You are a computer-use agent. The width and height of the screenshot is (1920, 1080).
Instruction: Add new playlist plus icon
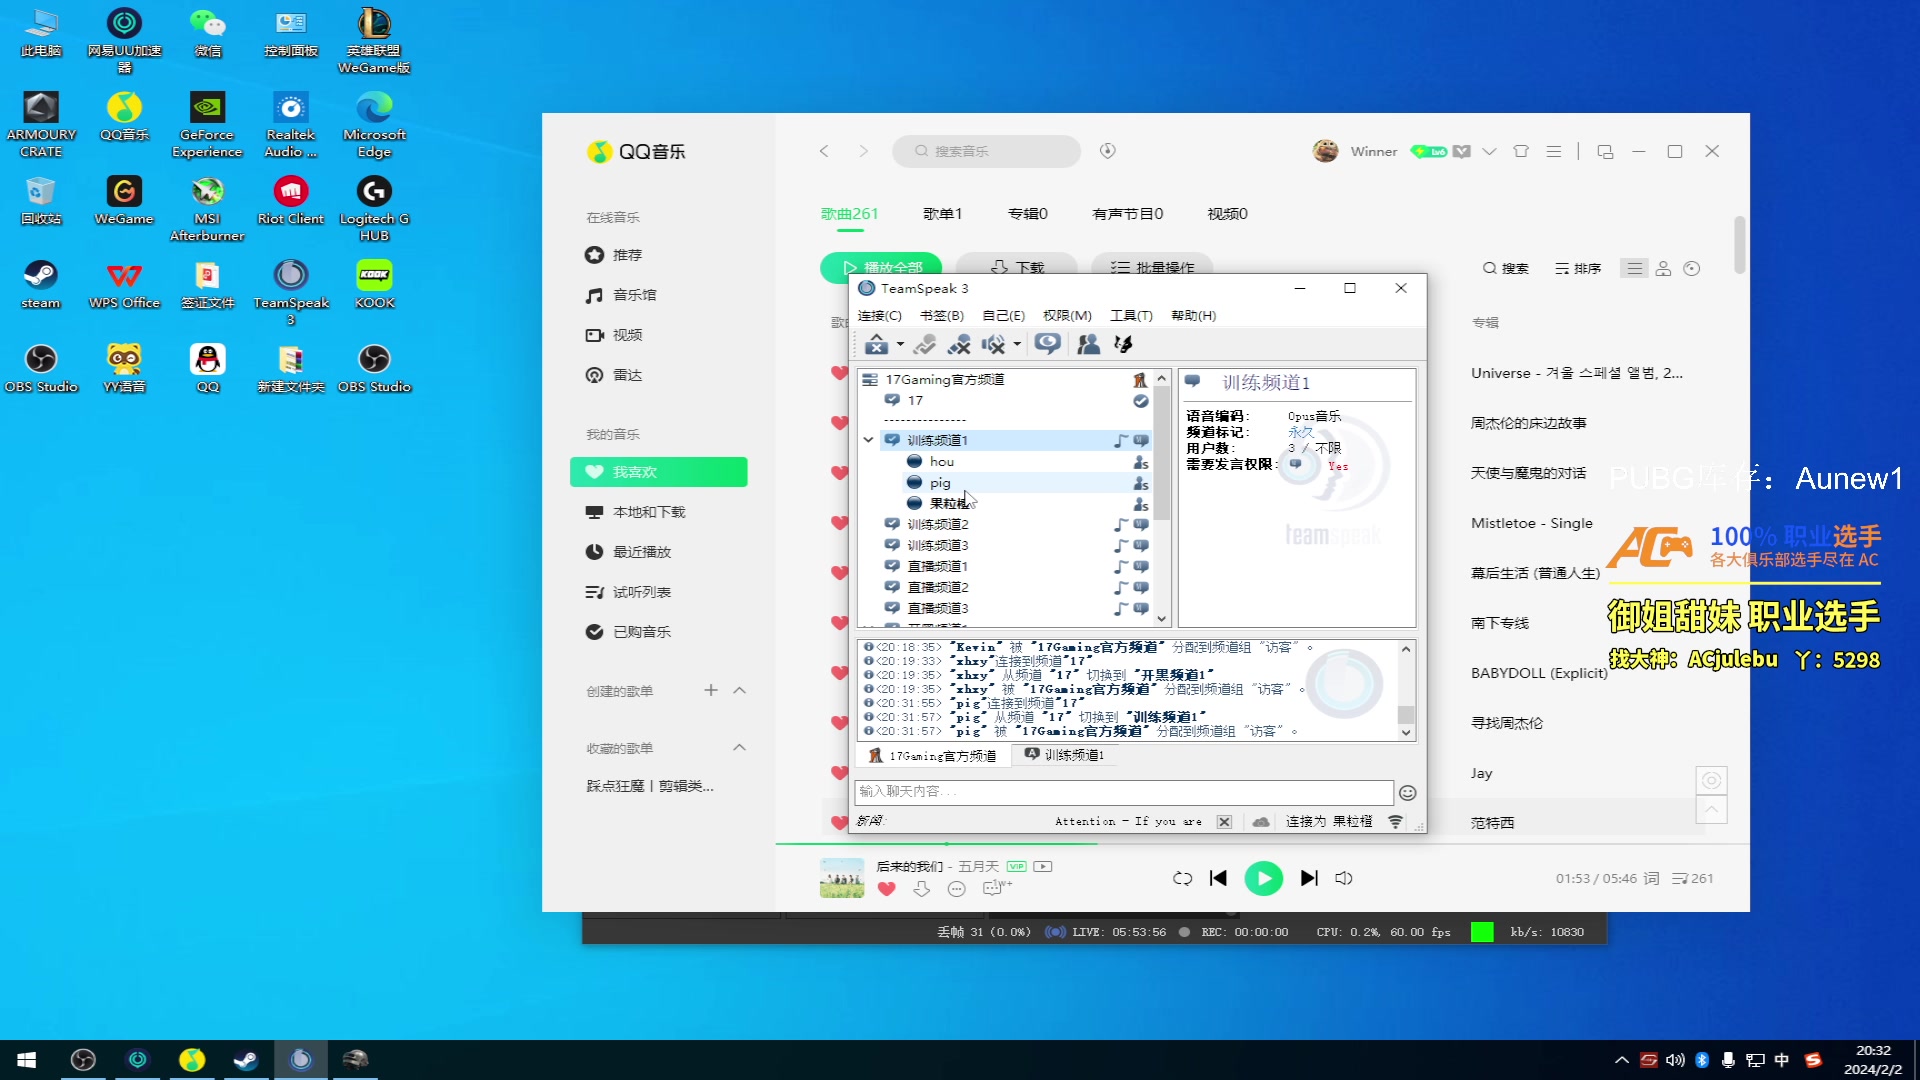point(711,691)
